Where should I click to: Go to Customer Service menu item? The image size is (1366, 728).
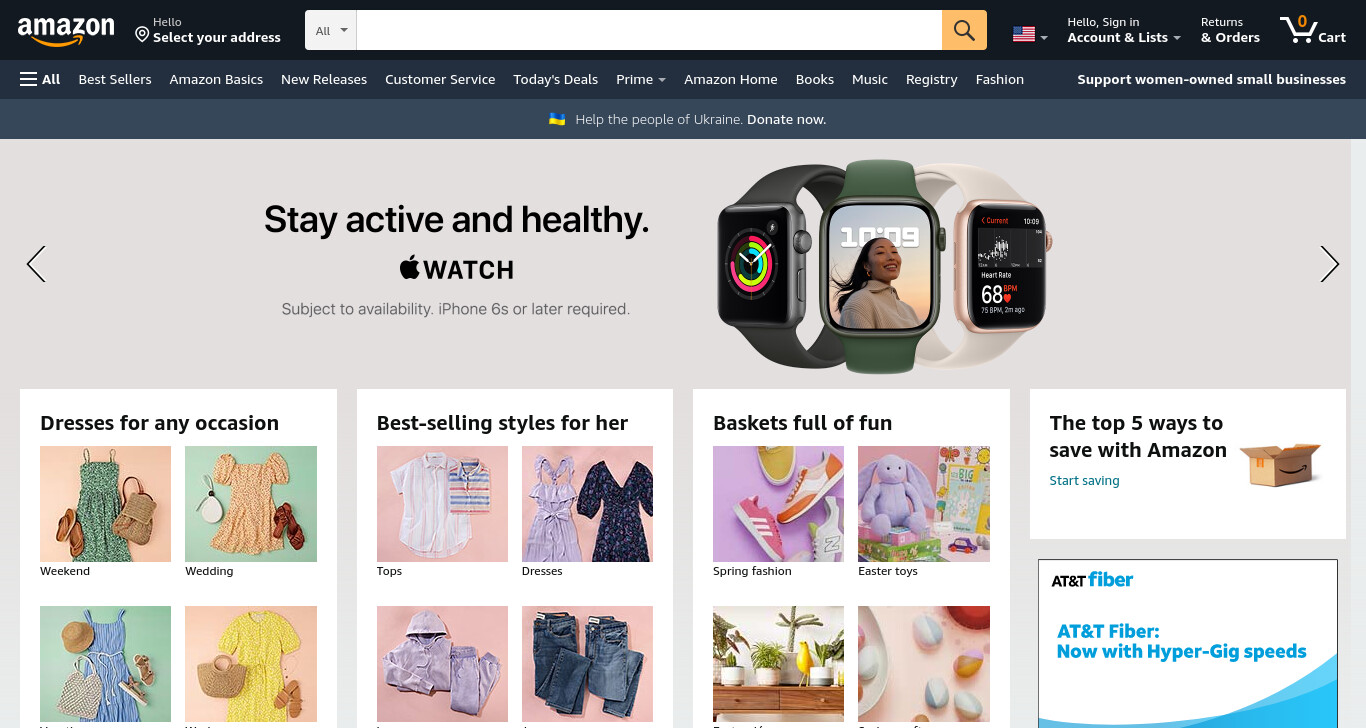pyautogui.click(x=440, y=79)
